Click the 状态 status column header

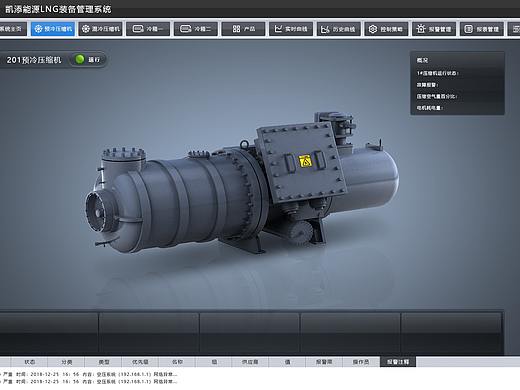(x=29, y=362)
